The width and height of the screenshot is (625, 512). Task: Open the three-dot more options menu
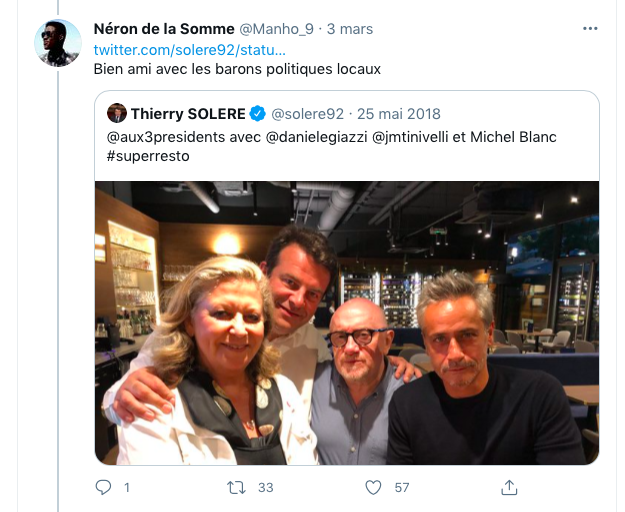tap(590, 29)
